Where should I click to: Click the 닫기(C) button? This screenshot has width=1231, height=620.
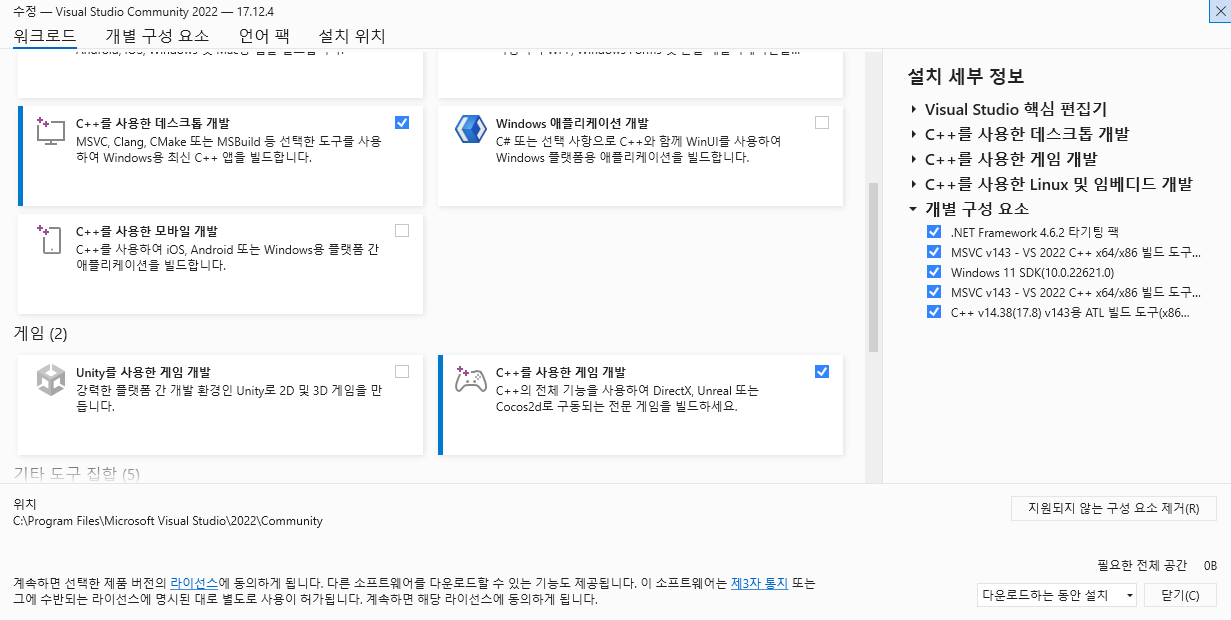click(x=1180, y=595)
